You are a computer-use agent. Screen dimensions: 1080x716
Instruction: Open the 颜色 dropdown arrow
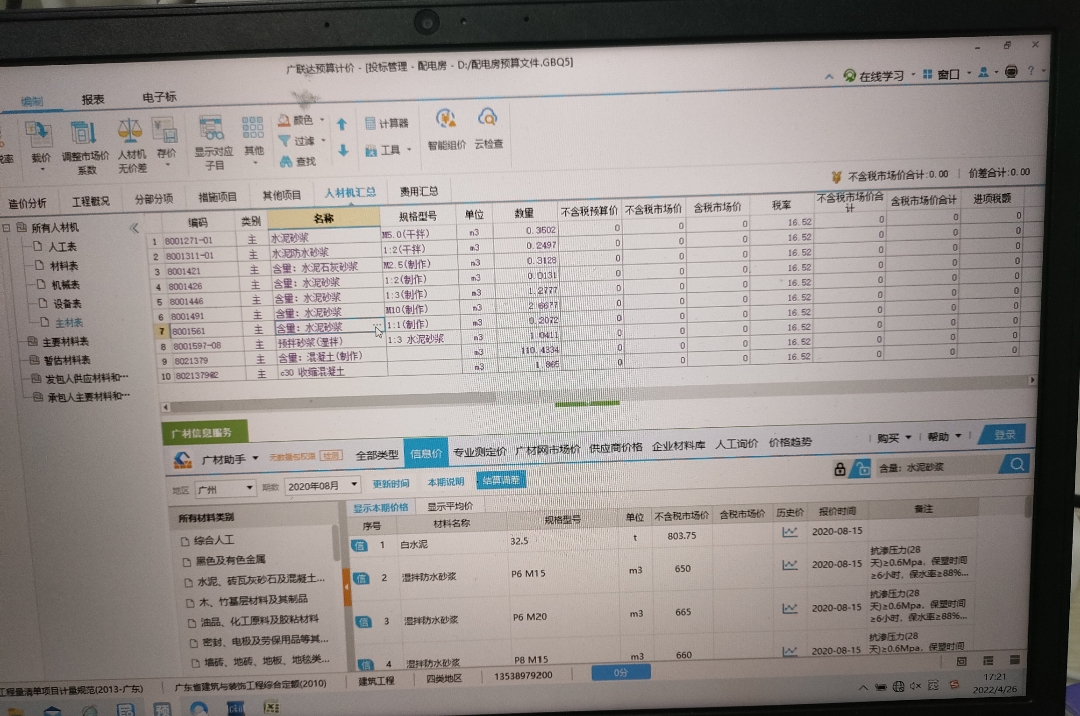pyautogui.click(x=321, y=120)
